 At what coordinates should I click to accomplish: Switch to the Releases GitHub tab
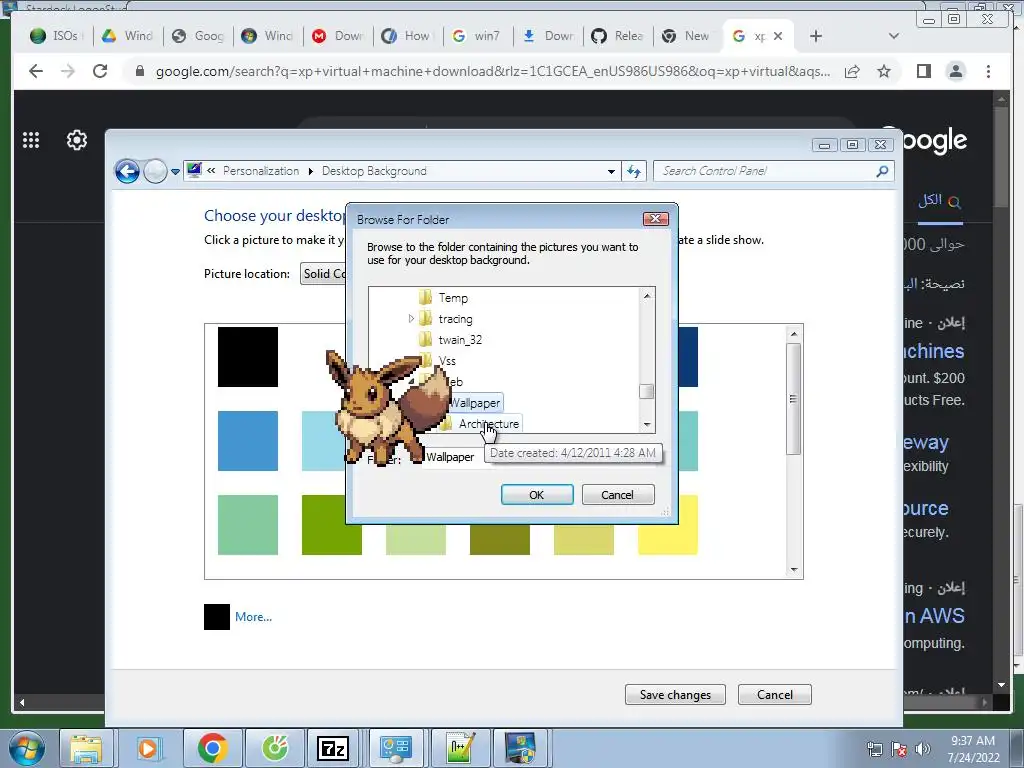pyautogui.click(x=618, y=36)
